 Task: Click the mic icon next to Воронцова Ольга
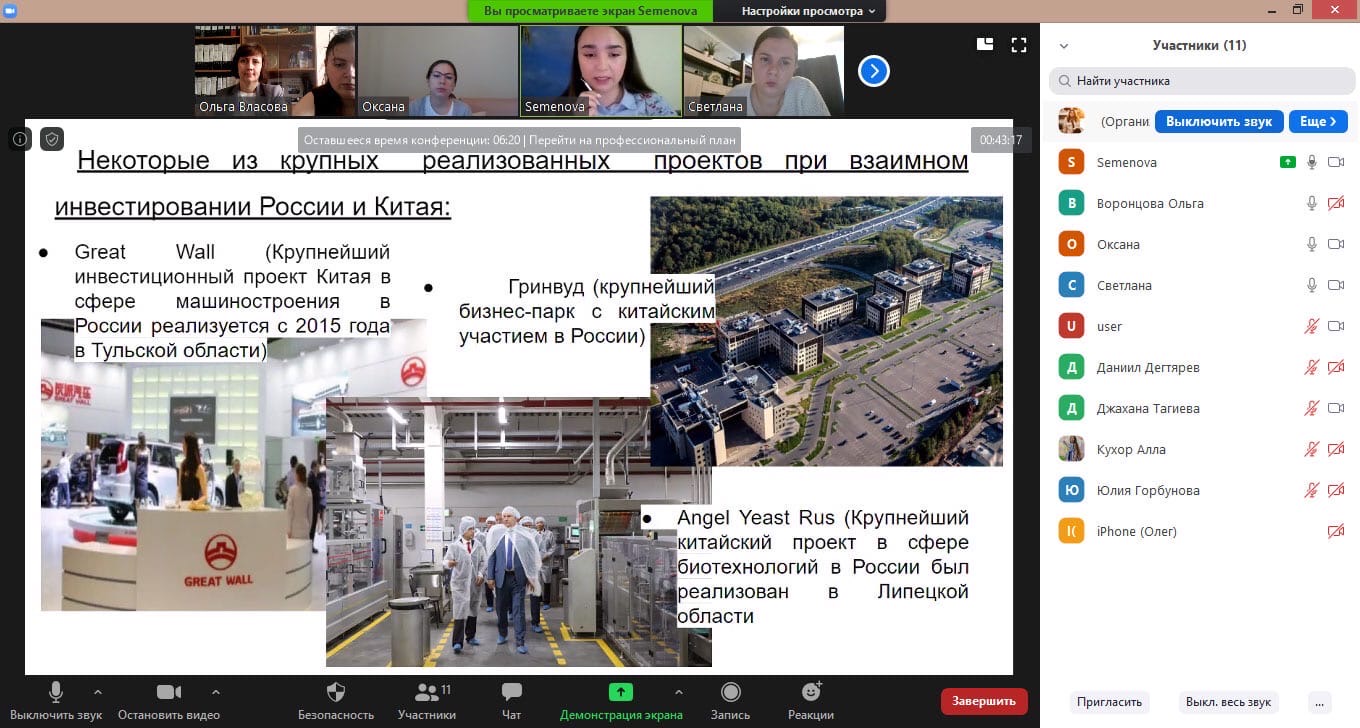[x=1312, y=203]
